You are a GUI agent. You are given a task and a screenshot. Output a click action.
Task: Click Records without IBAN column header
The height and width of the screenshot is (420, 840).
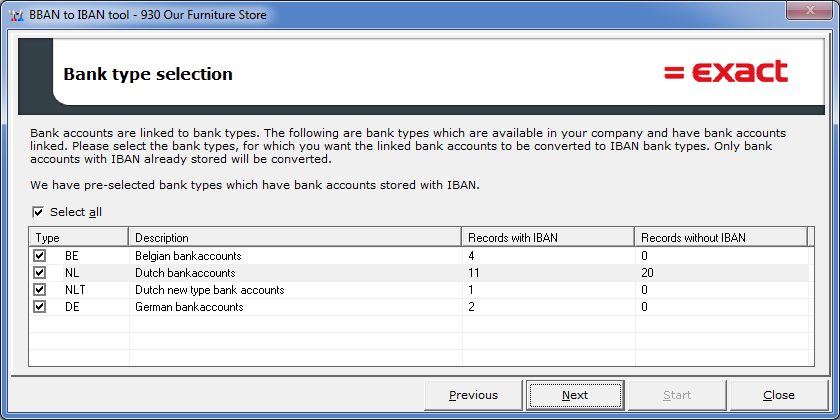[721, 237]
